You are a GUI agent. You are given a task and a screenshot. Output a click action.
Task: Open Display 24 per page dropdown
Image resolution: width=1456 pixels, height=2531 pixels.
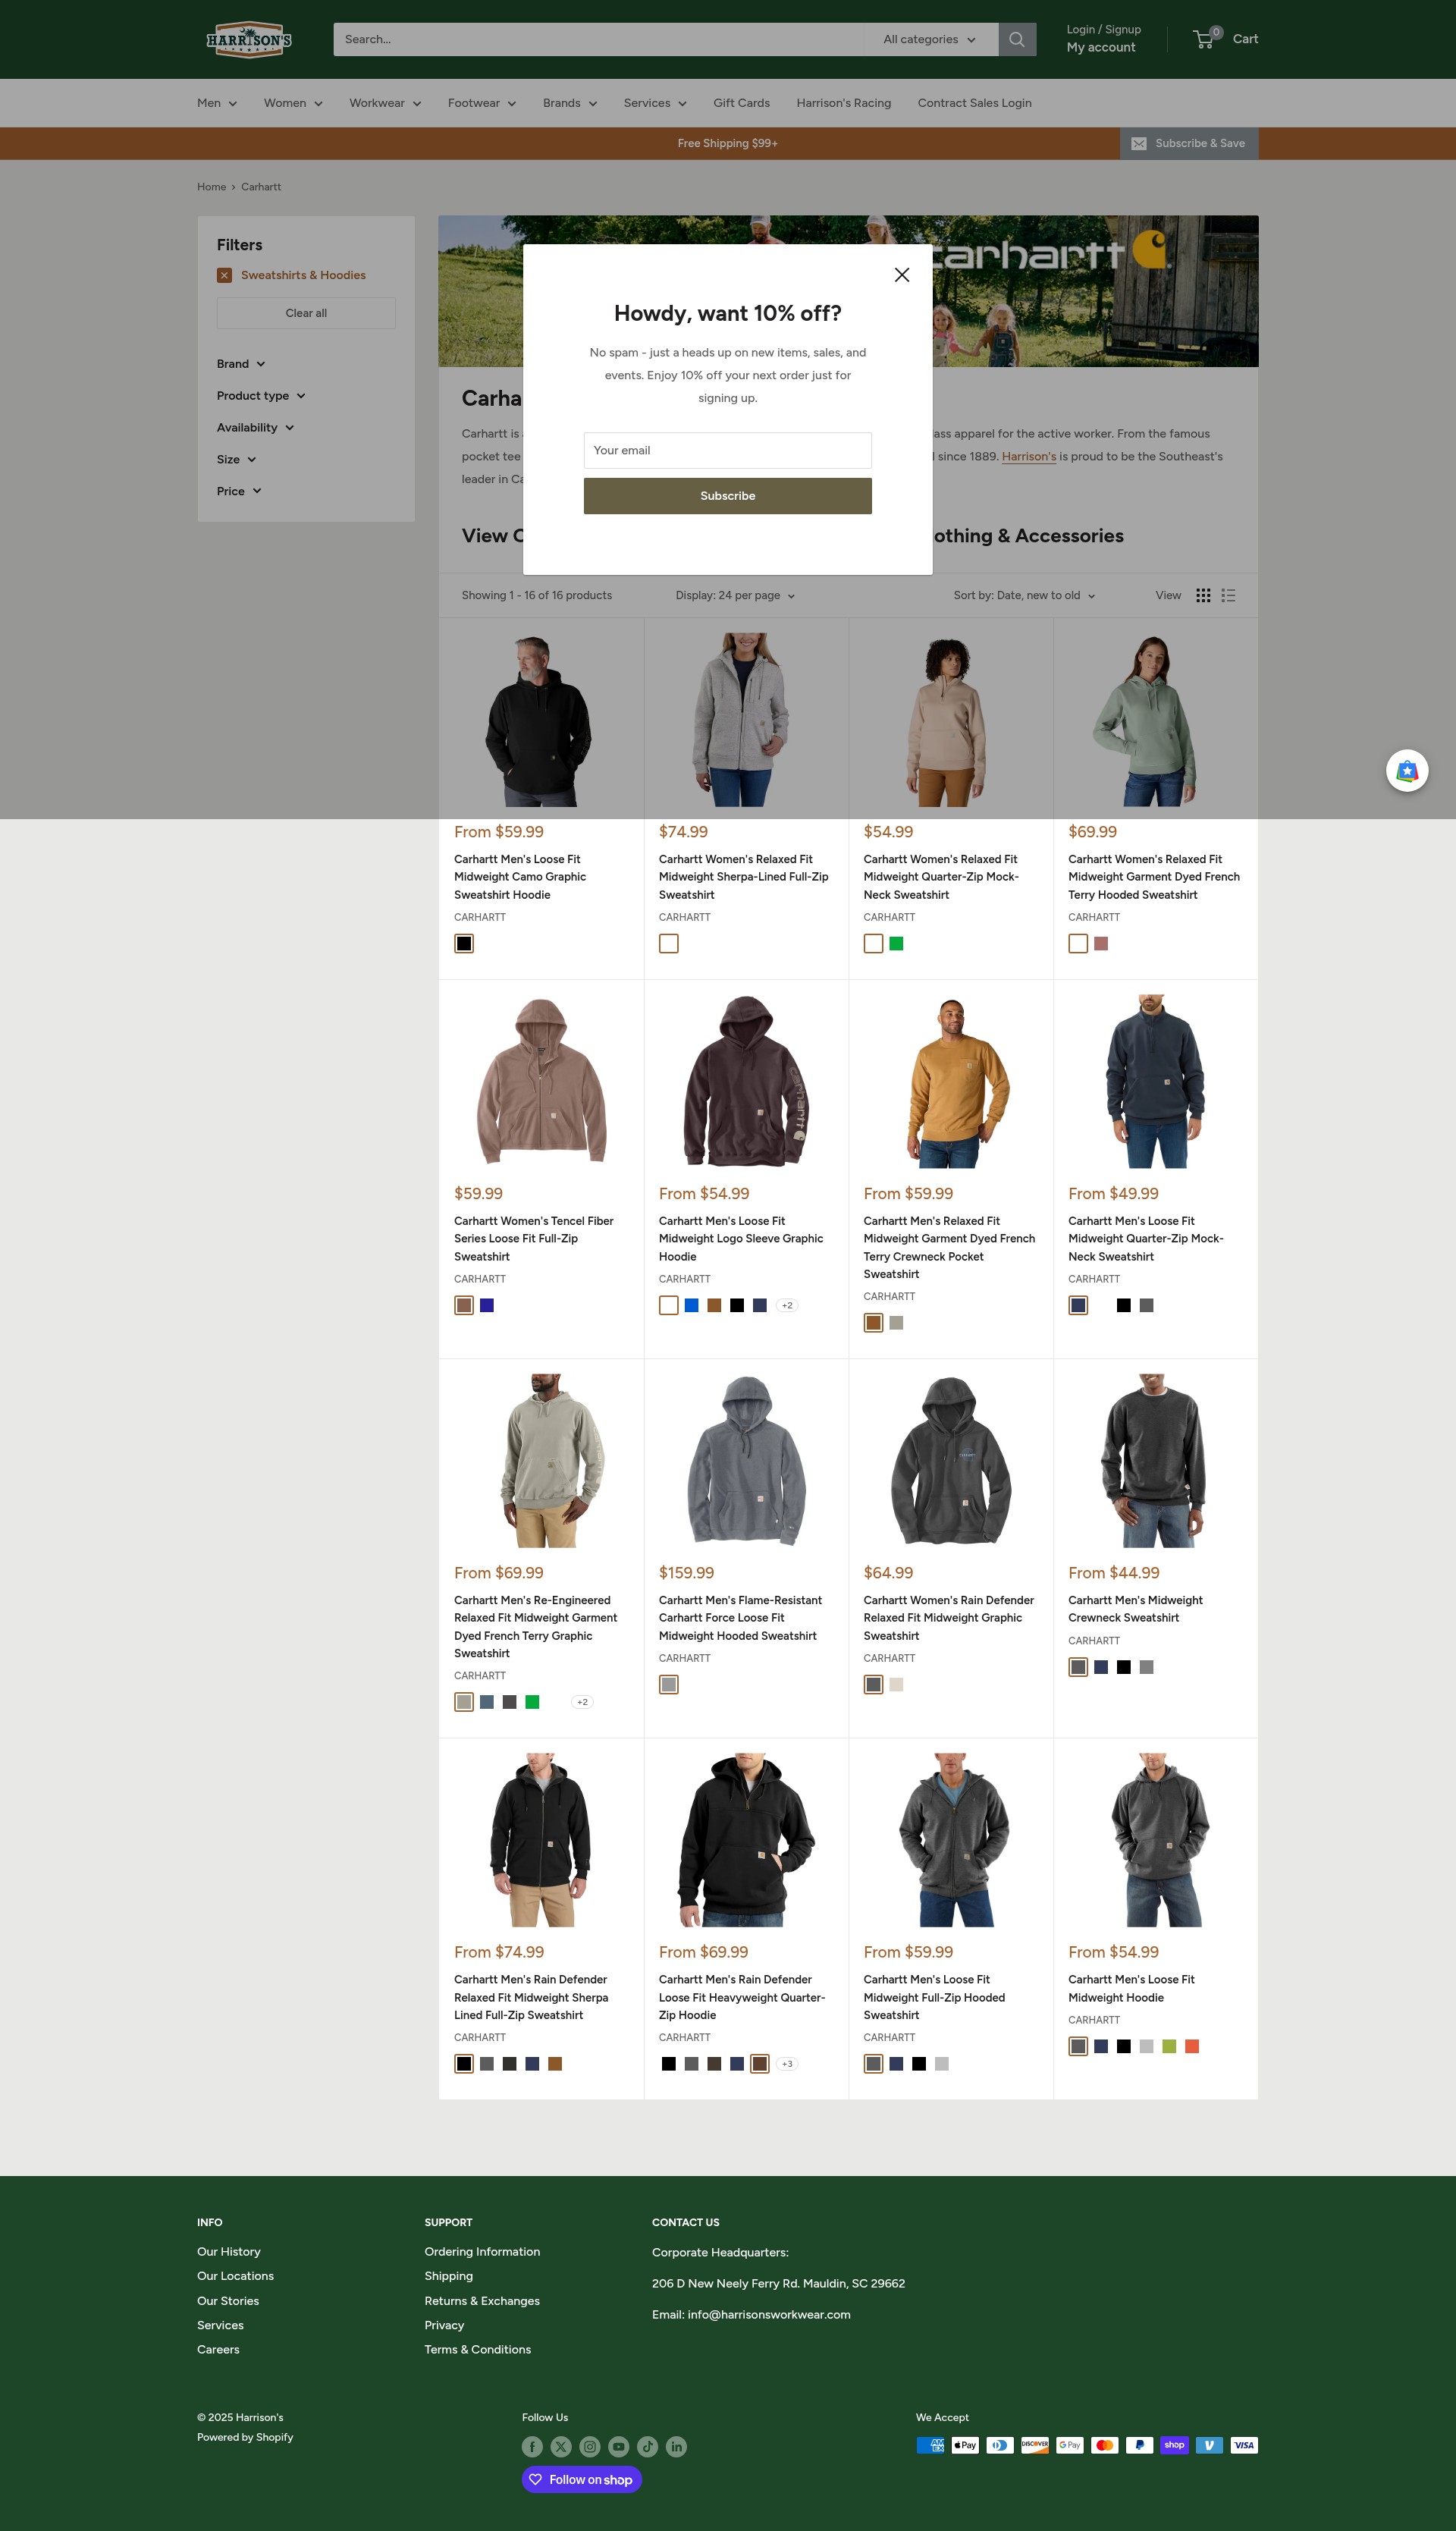735,595
